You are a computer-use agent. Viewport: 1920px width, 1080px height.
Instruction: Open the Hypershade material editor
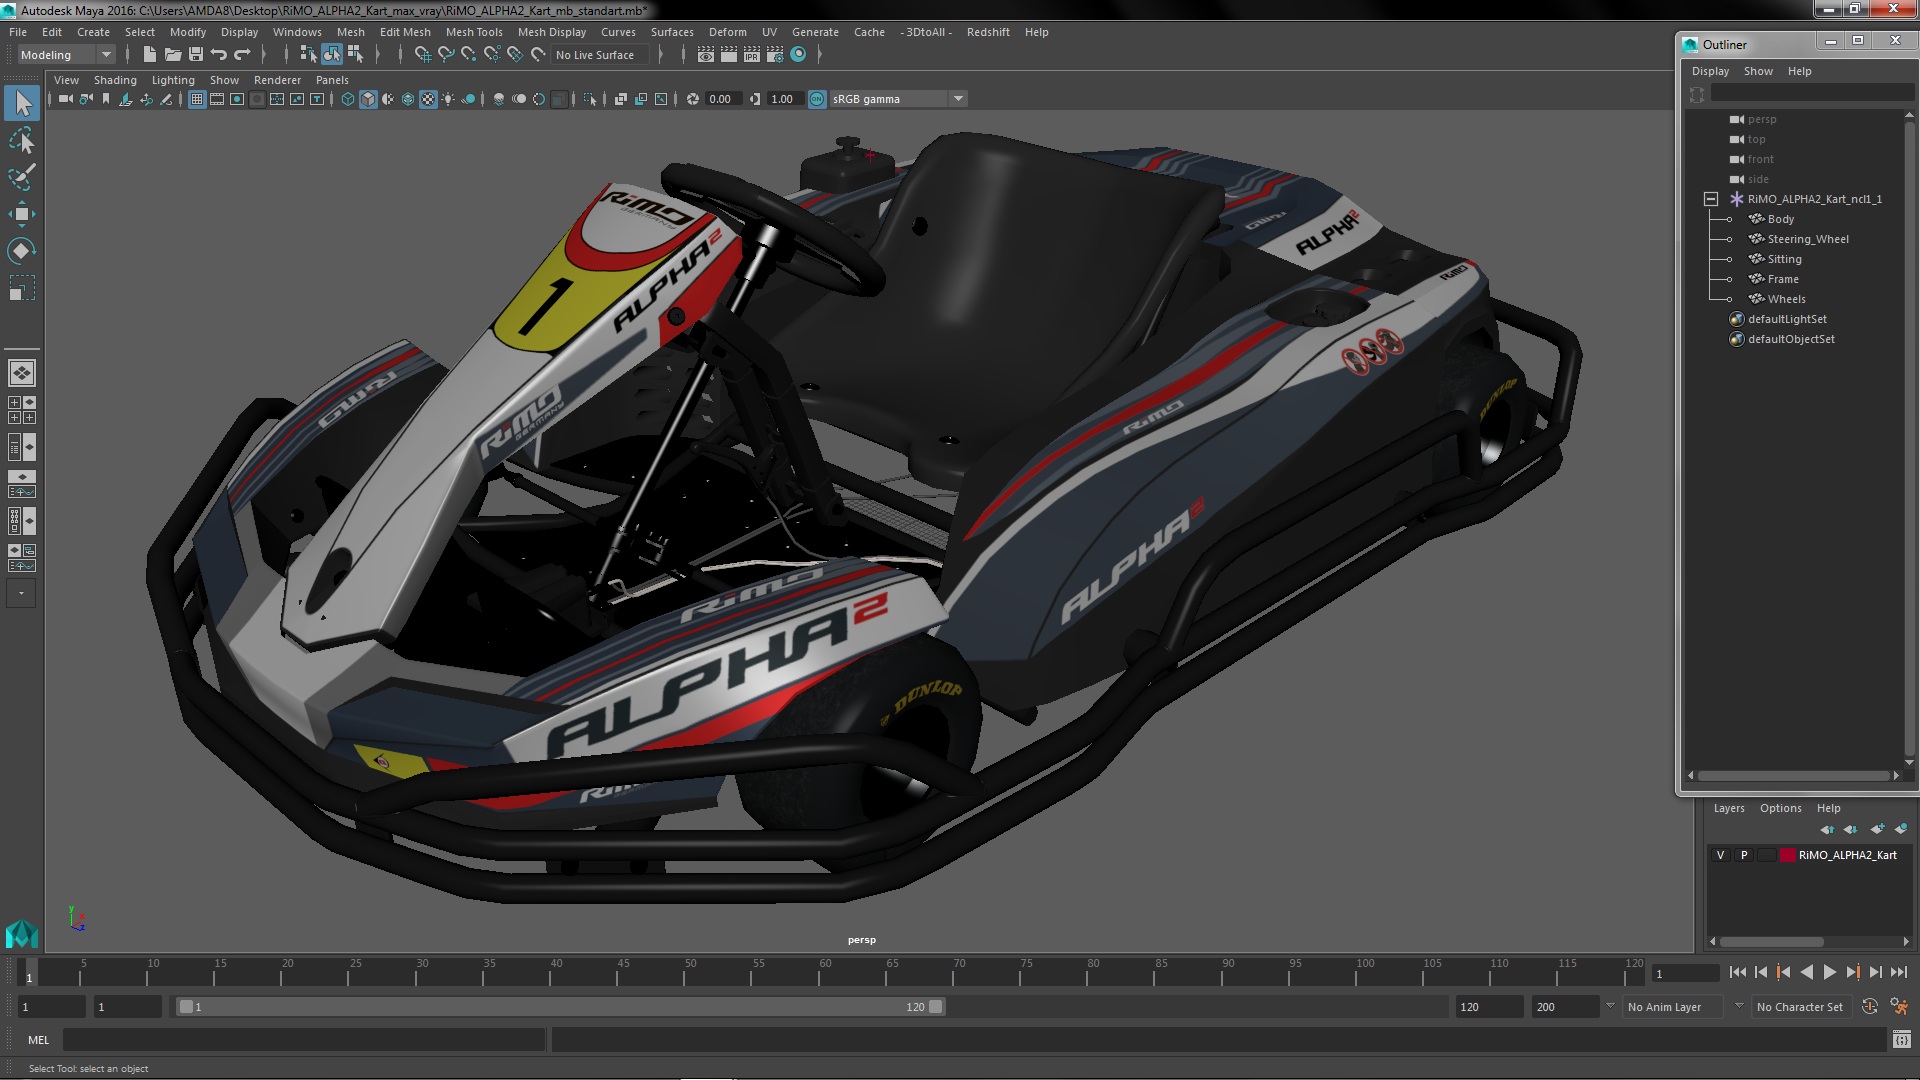click(798, 55)
